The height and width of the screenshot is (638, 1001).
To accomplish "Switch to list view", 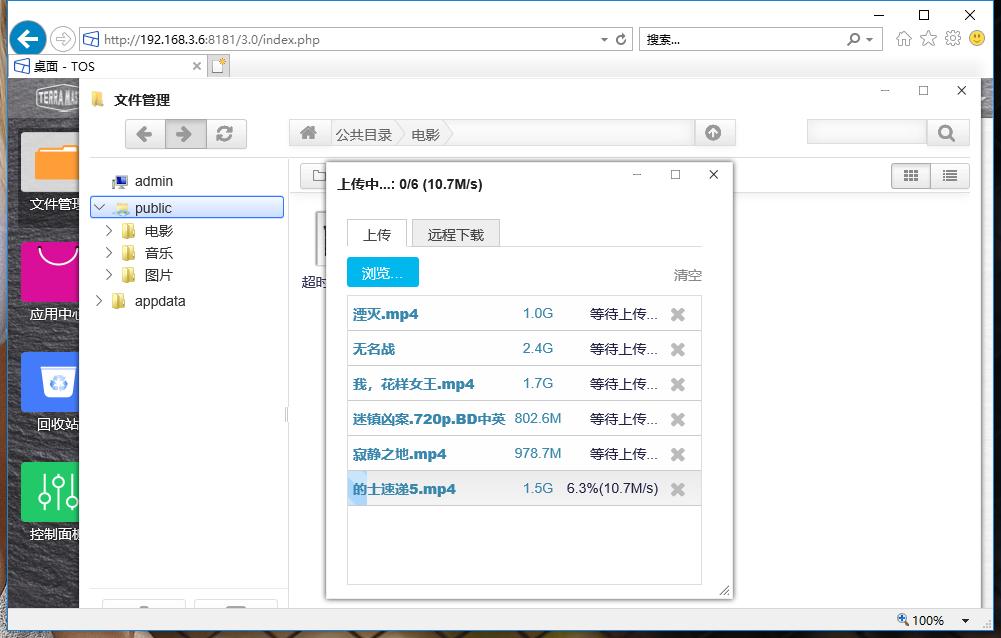I will click(x=949, y=176).
